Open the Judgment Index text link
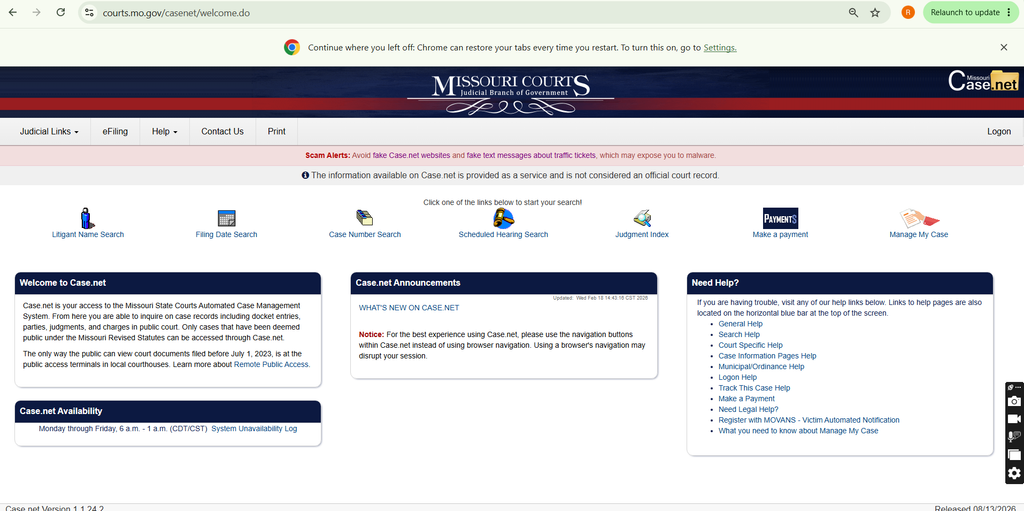Image resolution: width=1024 pixels, height=511 pixels. pos(642,235)
